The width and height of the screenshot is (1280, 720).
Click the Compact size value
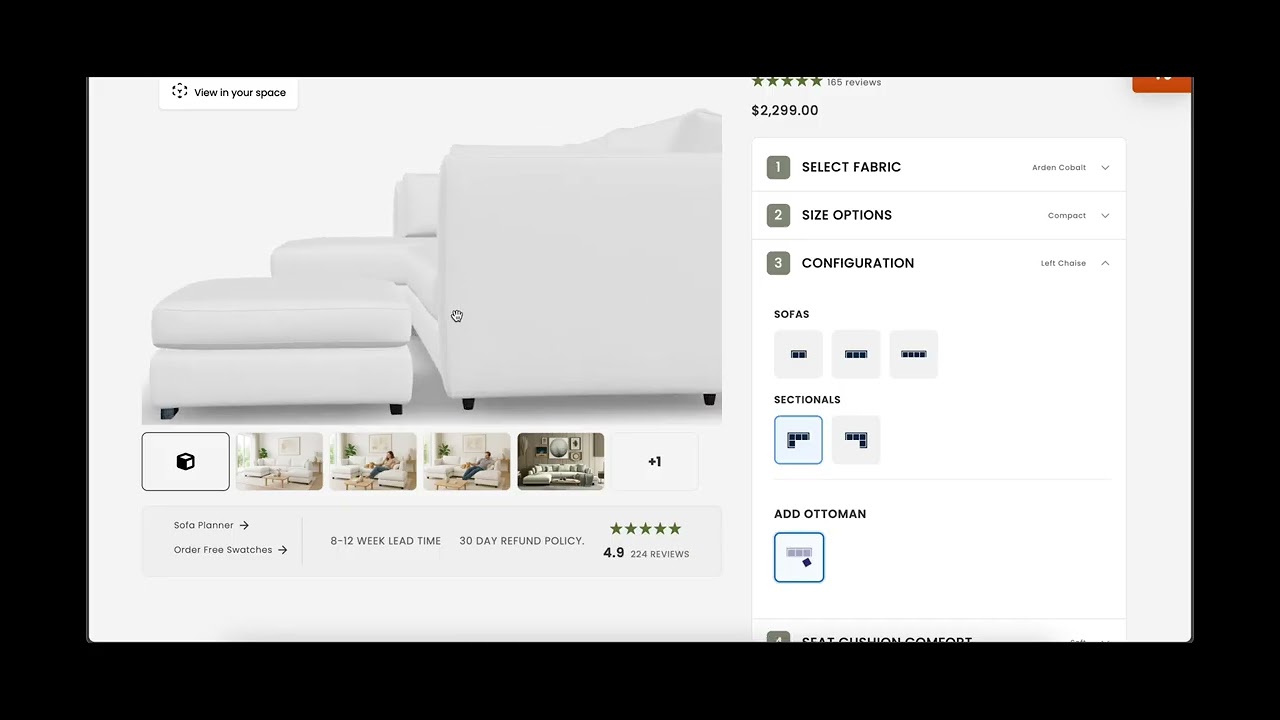point(1067,216)
